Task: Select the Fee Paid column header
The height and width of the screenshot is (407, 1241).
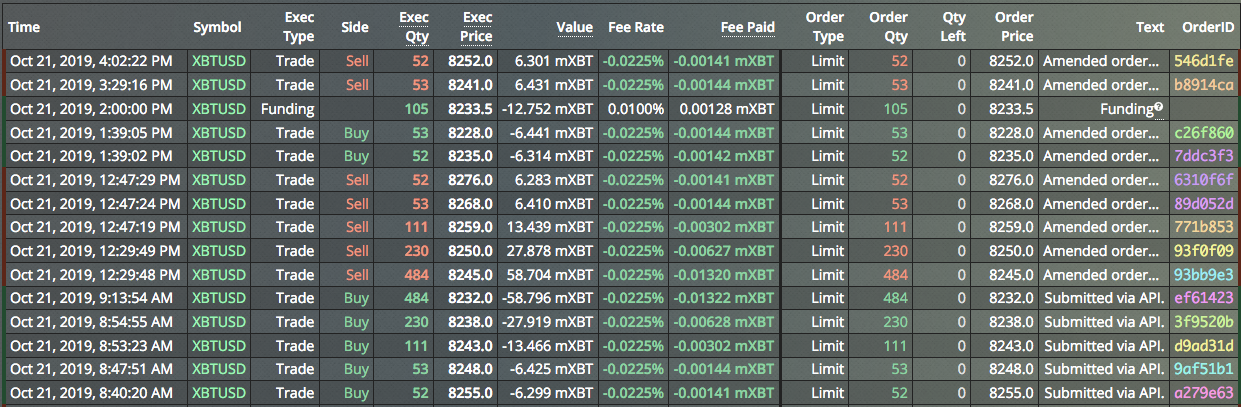Action: (x=747, y=27)
